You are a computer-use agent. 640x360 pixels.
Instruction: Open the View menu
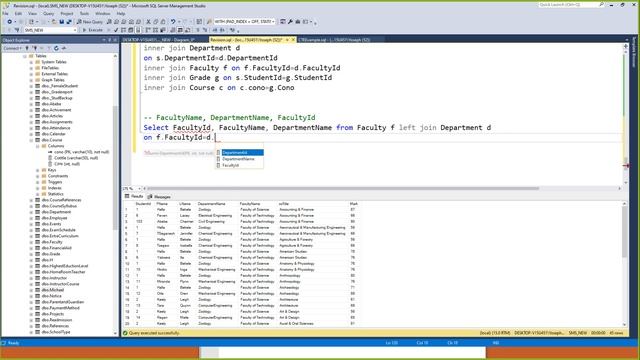click(32, 13)
